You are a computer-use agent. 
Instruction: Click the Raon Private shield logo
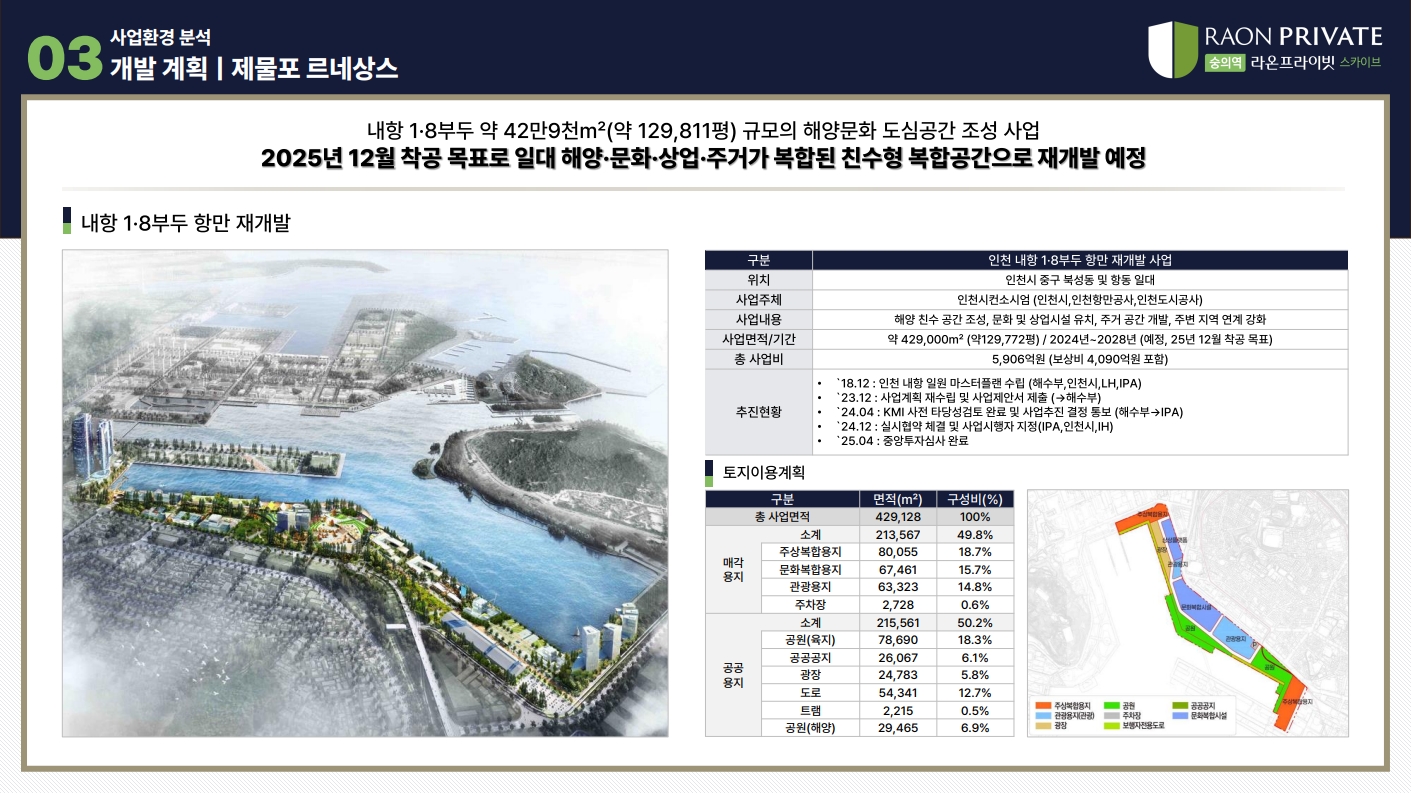coord(1172,49)
